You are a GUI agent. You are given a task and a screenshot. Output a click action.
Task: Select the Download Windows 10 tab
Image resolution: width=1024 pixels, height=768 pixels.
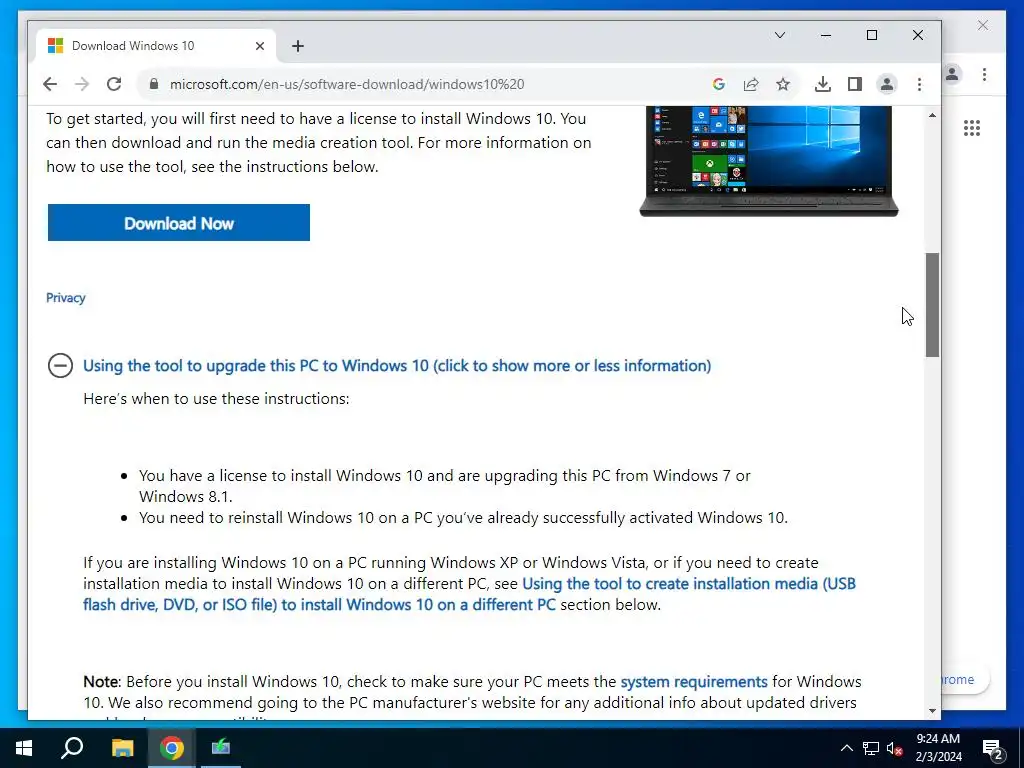[x=155, y=46]
